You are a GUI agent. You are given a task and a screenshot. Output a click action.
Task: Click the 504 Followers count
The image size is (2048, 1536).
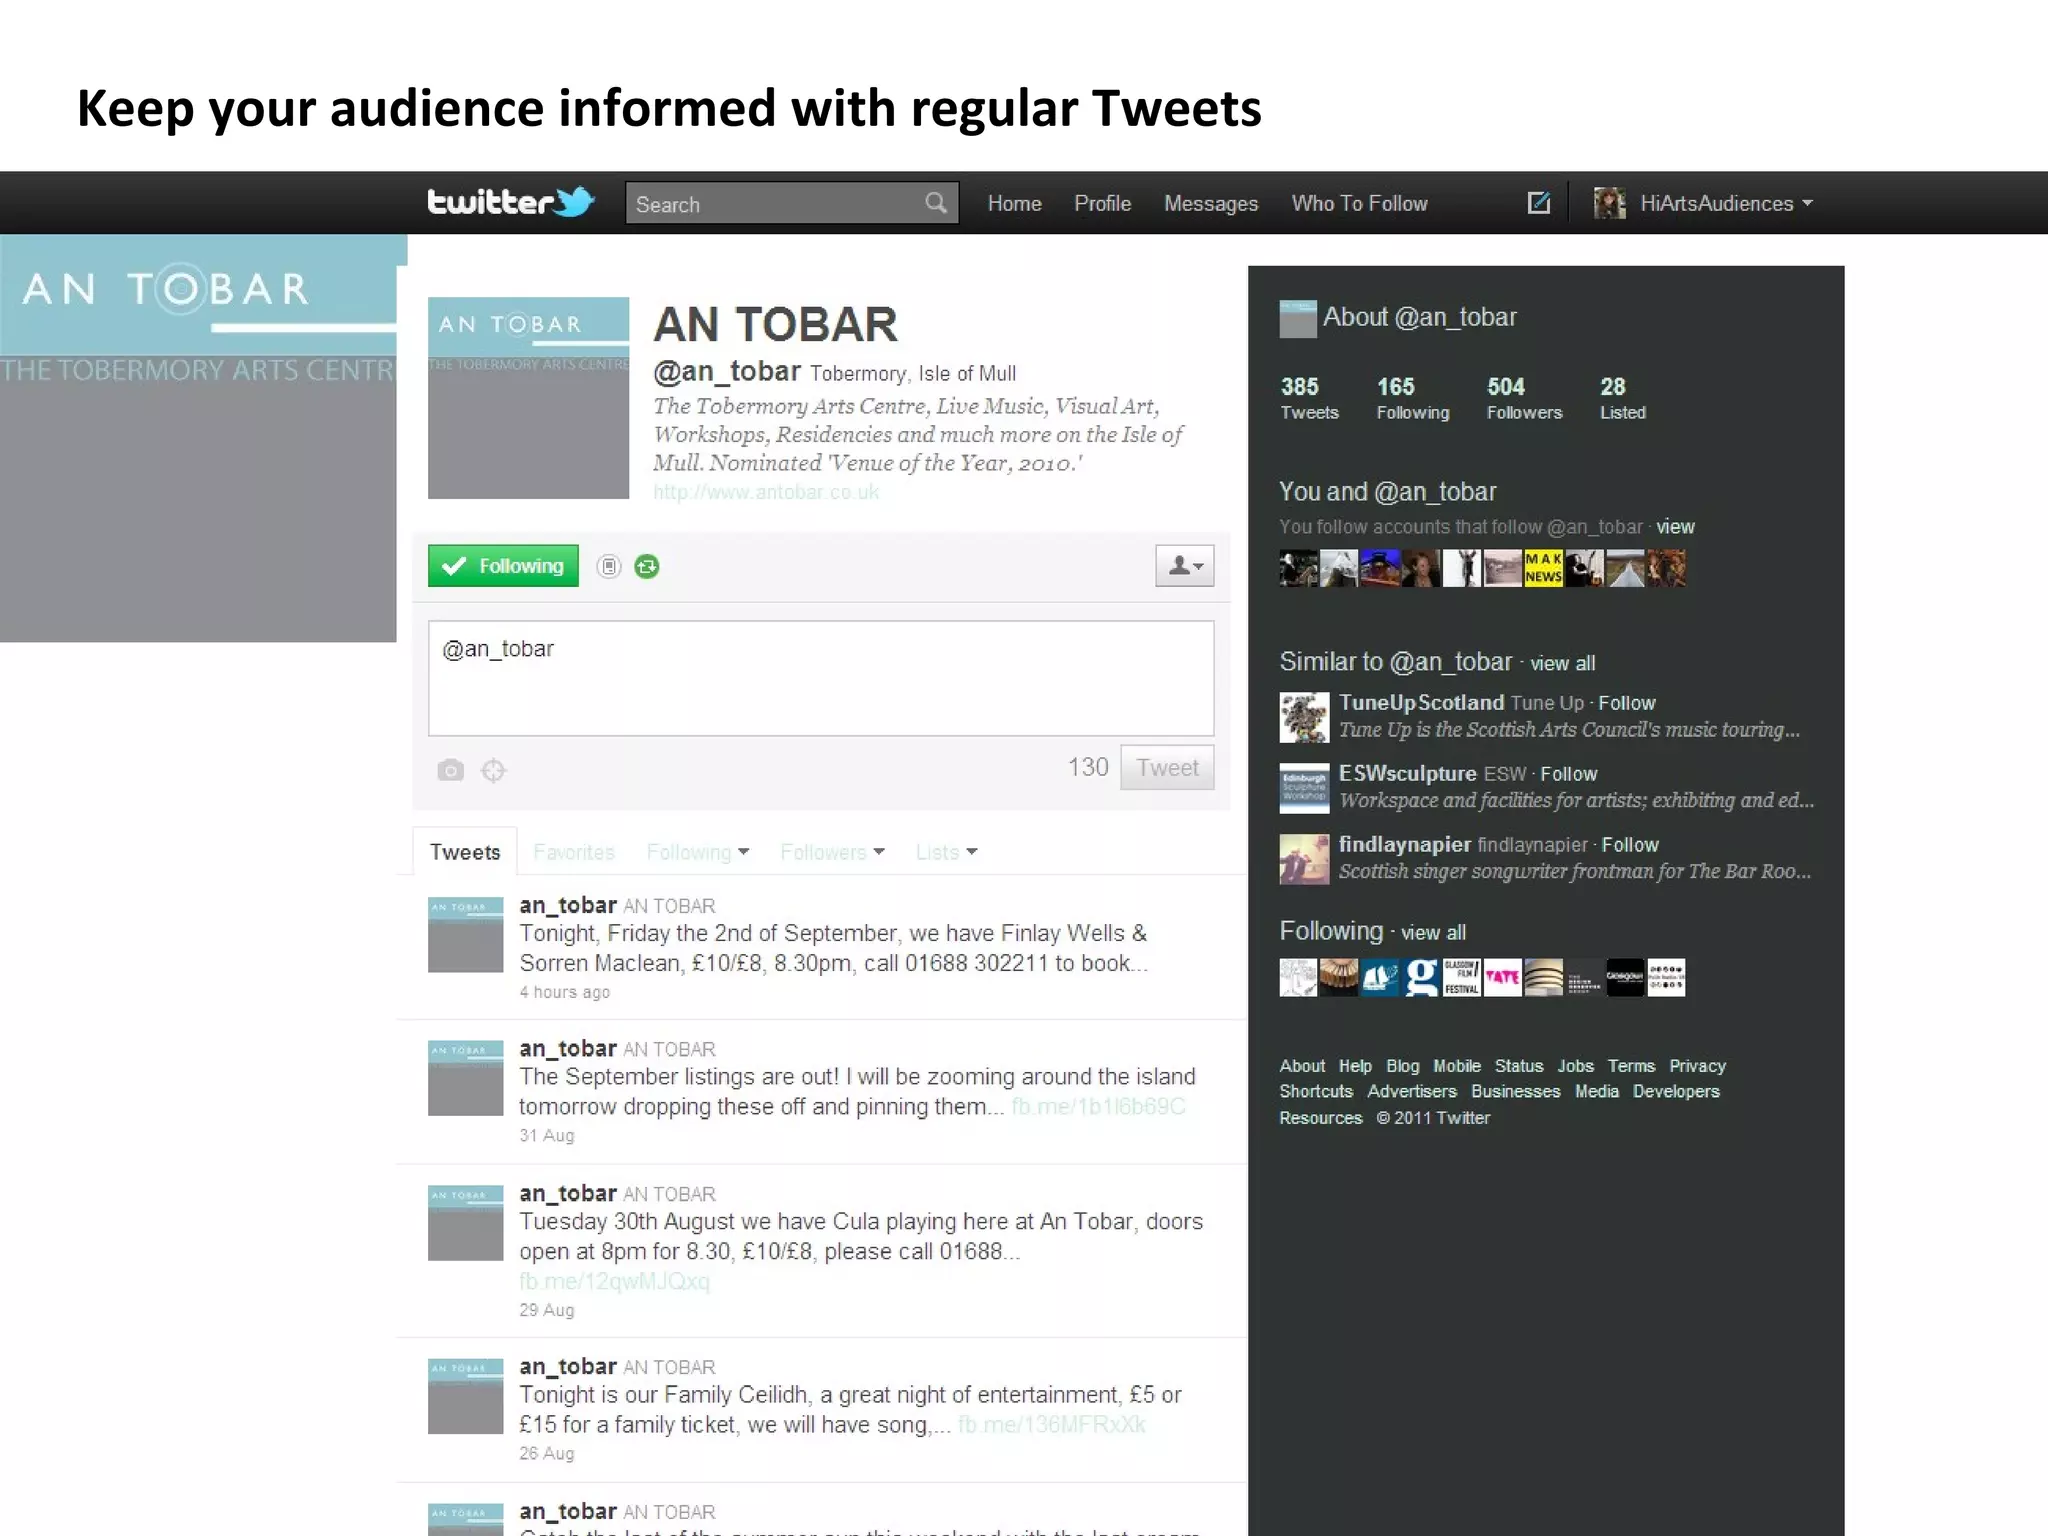pos(1524,398)
